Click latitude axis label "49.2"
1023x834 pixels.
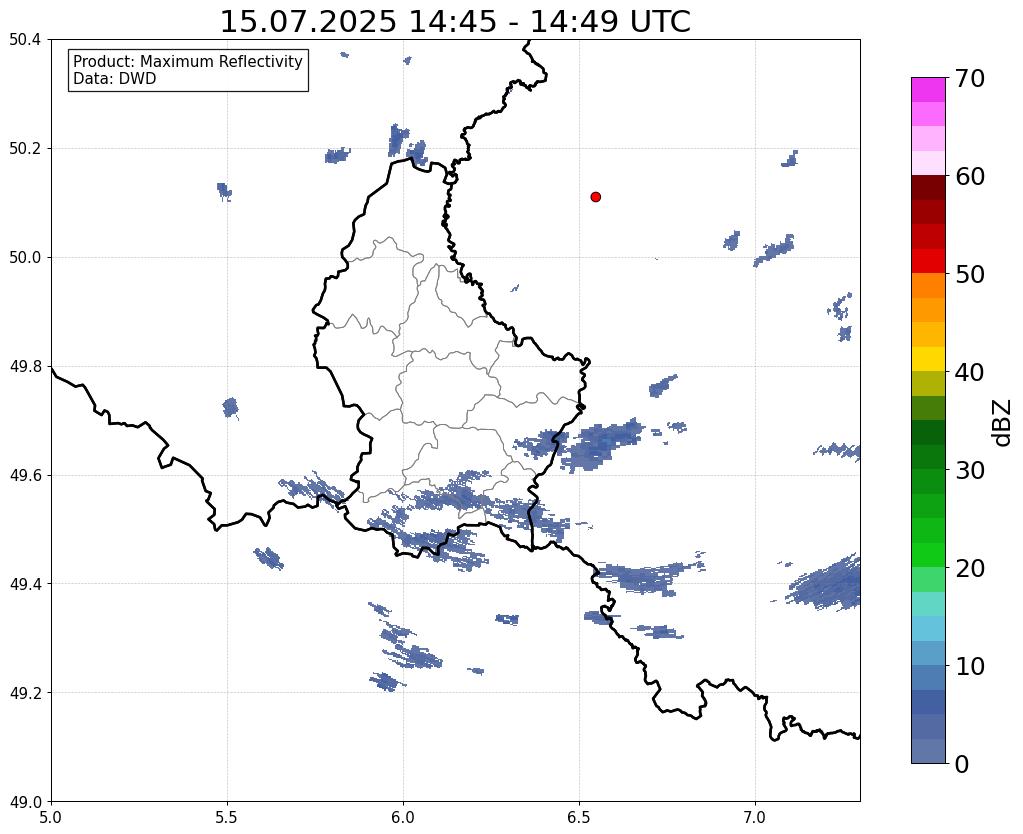(x=25, y=693)
